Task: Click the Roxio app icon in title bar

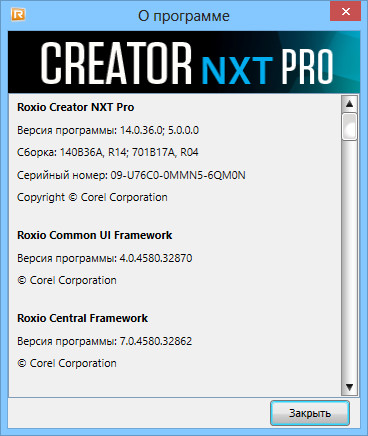Action: [18, 14]
